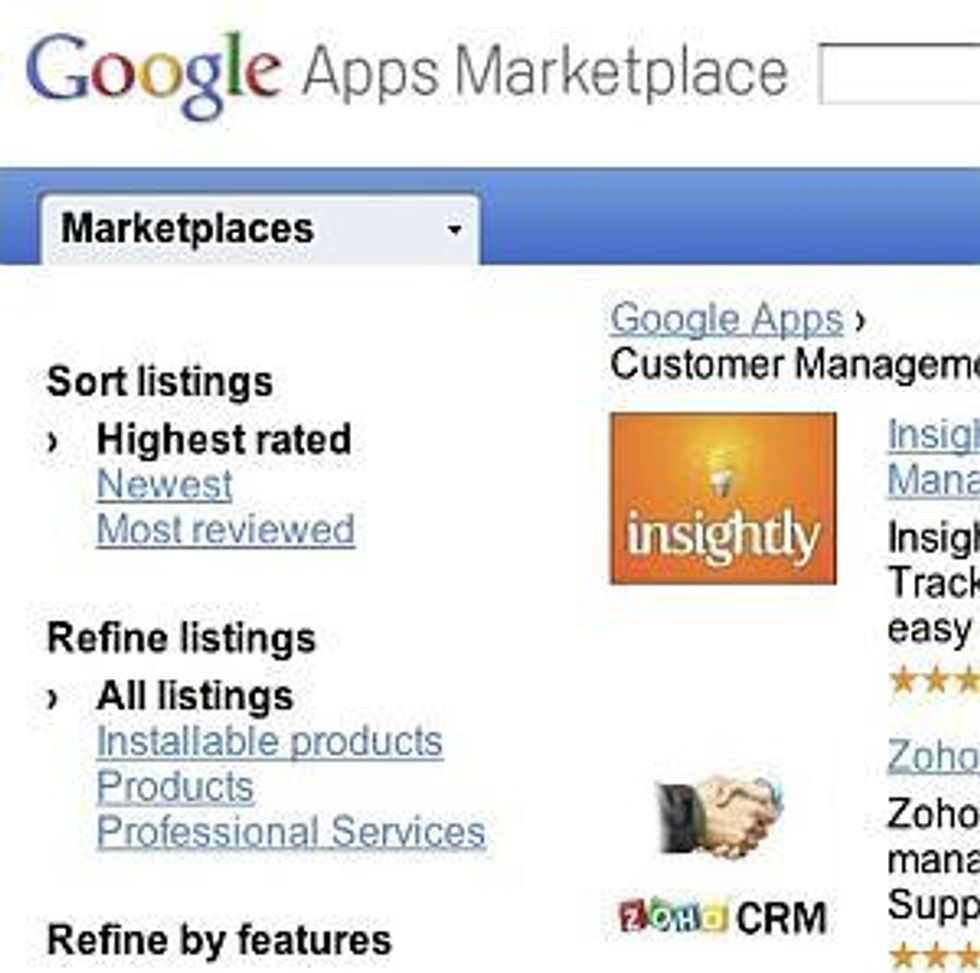The image size is (980, 973).
Task: Focus the search box beside Apps Marketplace
Action: point(900,74)
